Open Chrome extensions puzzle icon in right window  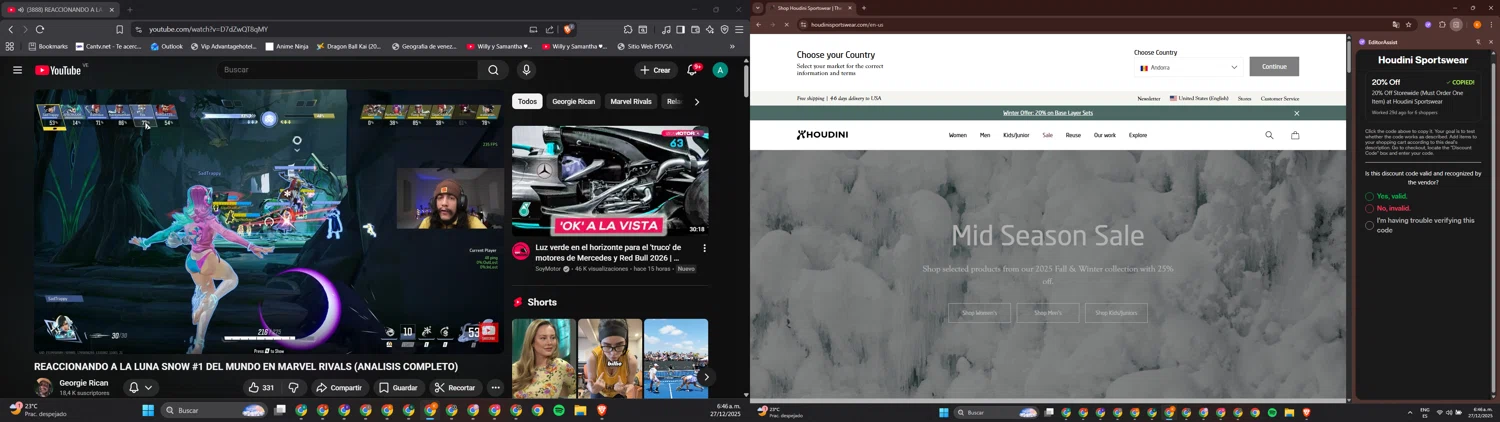pos(1442,25)
